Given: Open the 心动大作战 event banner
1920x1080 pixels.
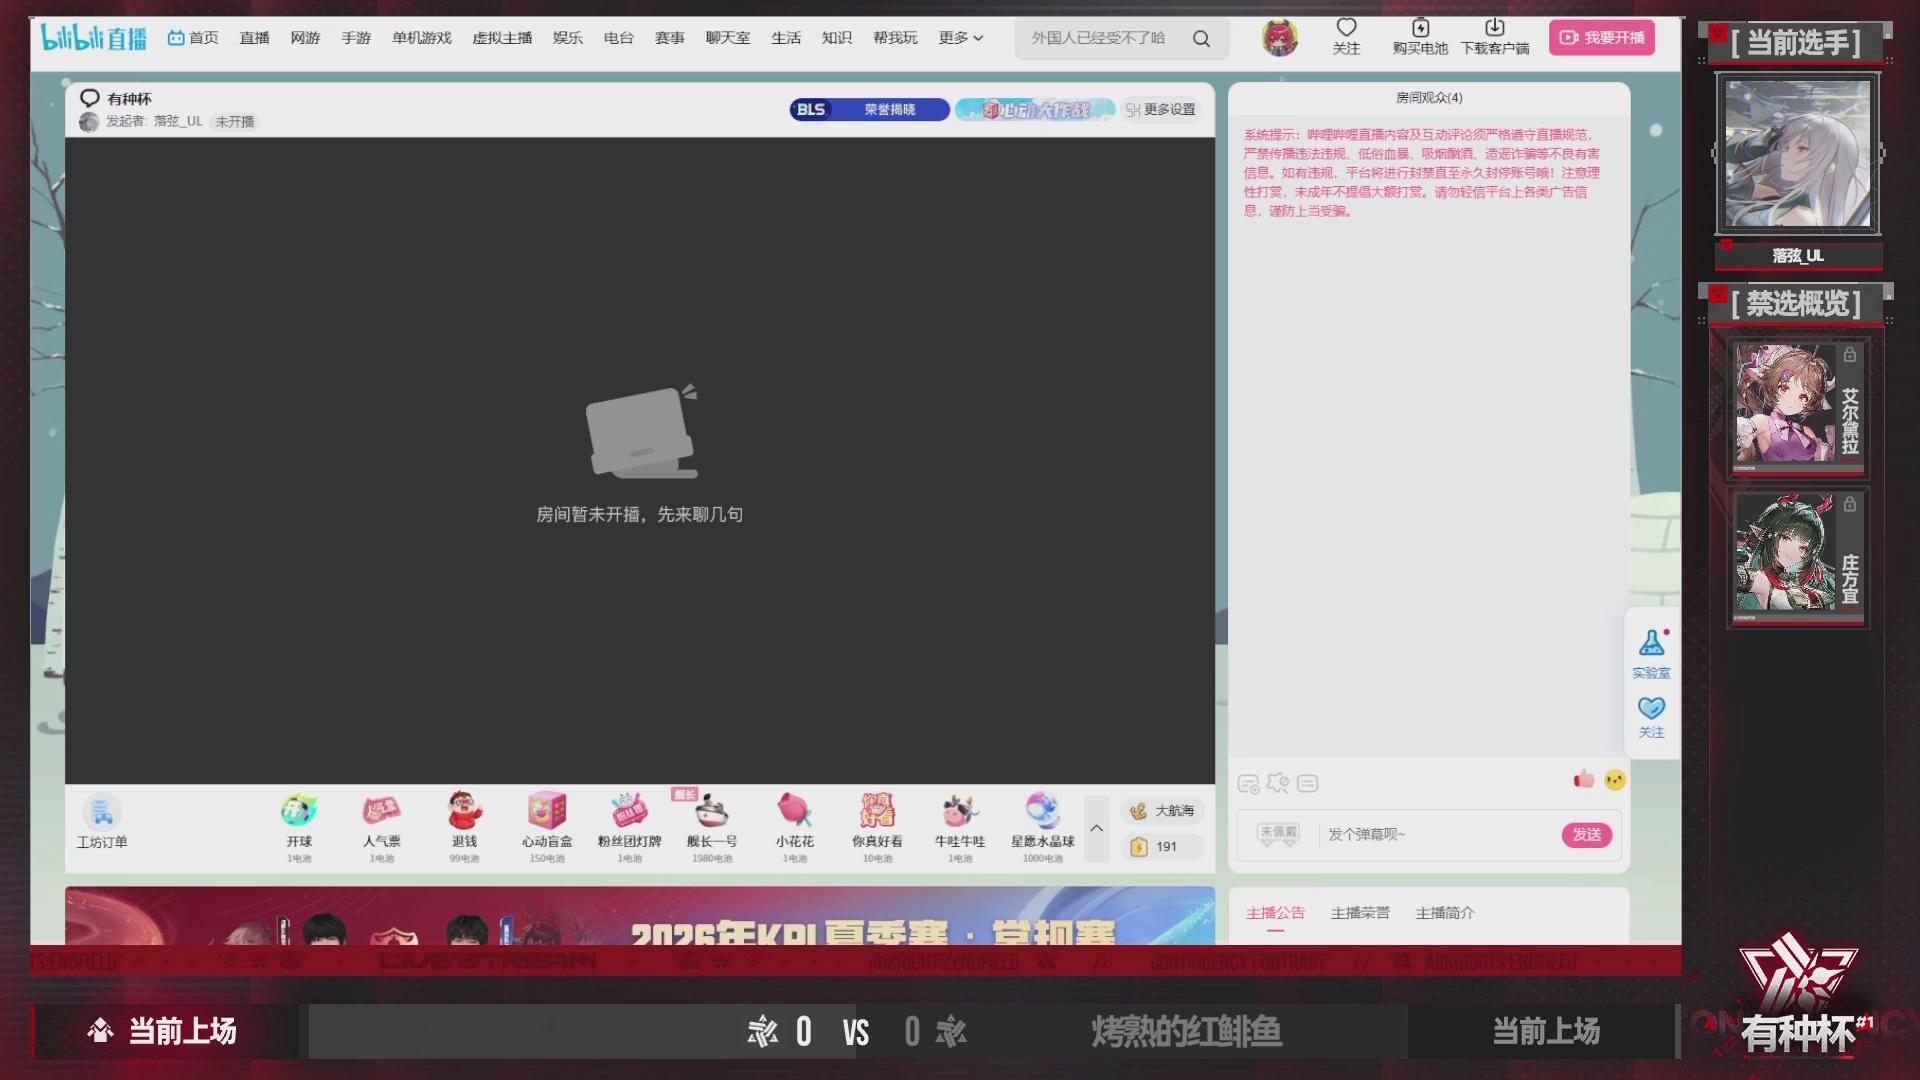Looking at the screenshot, I should (1035, 109).
